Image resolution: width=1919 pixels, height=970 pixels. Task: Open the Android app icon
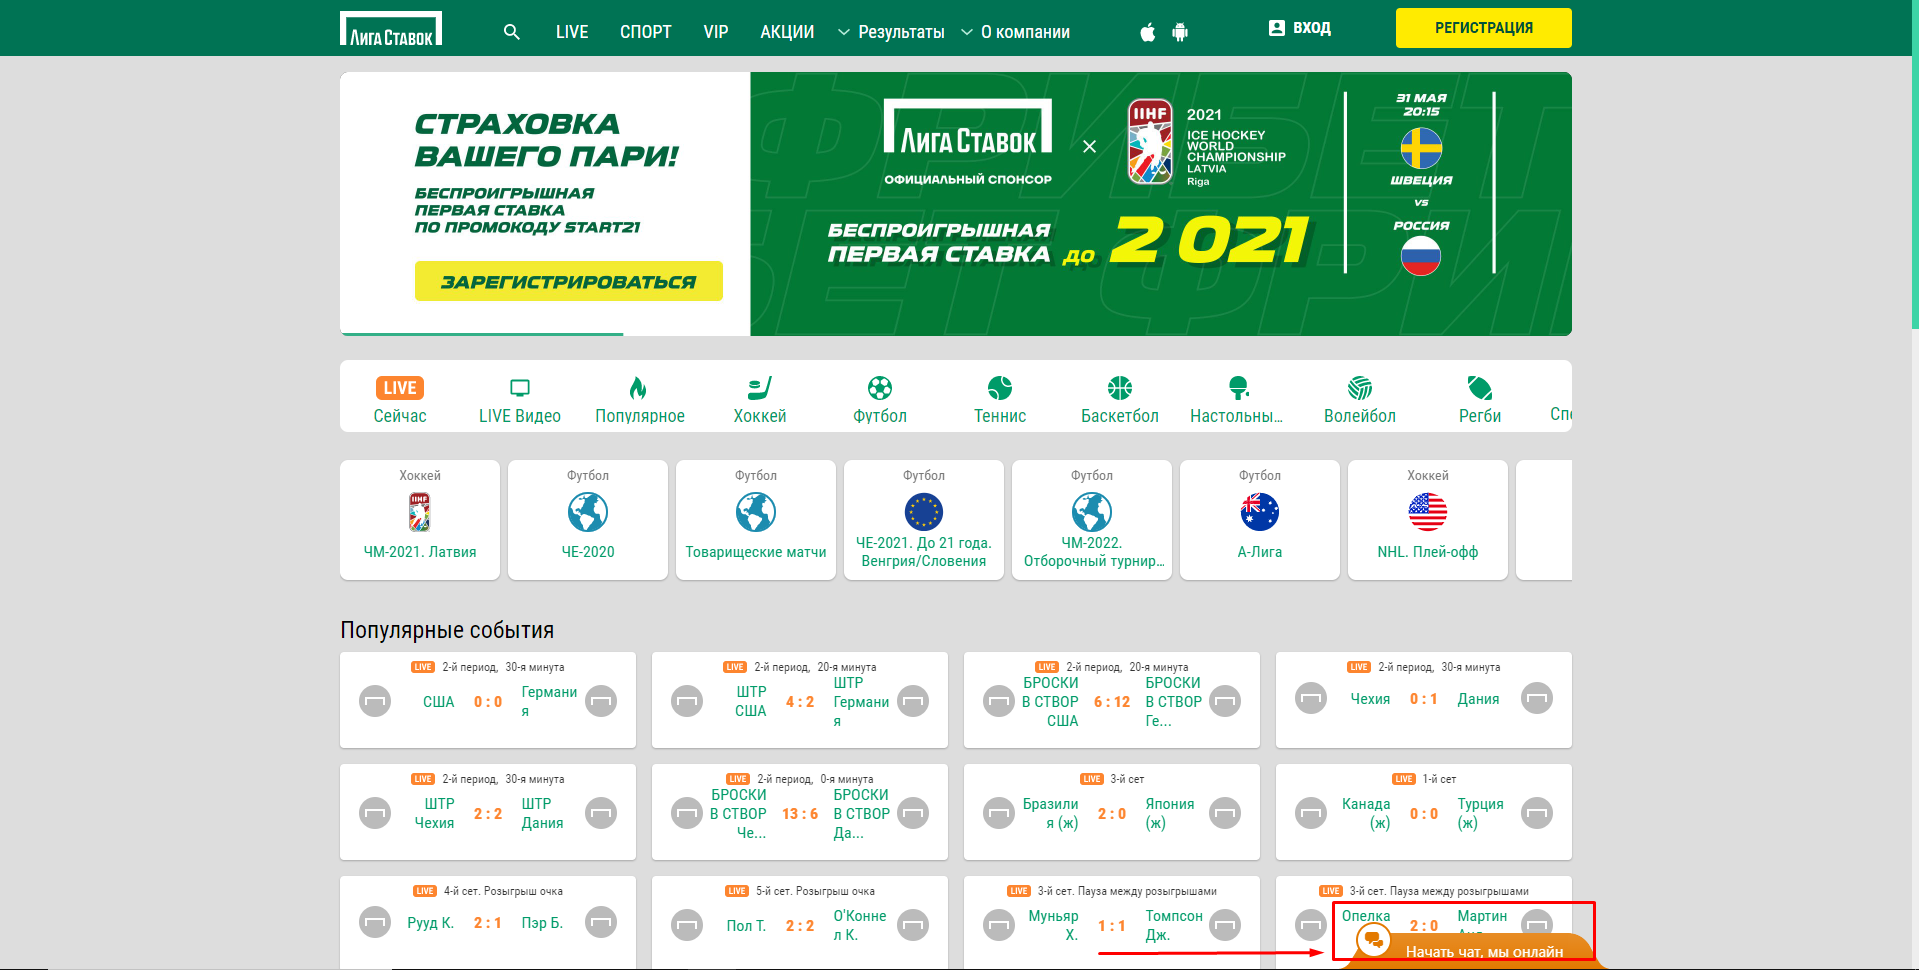(1180, 32)
